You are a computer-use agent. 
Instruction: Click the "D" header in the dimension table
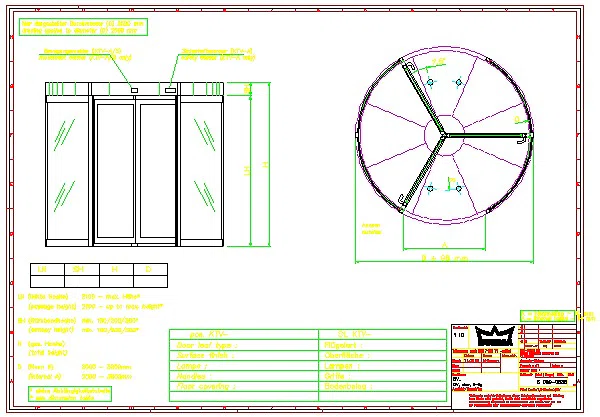[x=148, y=269]
